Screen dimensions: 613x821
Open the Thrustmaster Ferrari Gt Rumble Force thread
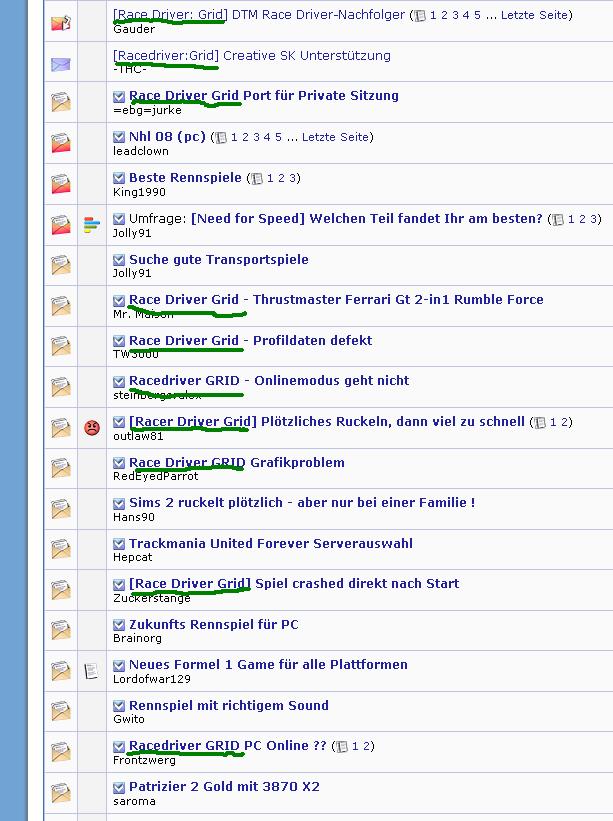pyautogui.click(x=336, y=299)
